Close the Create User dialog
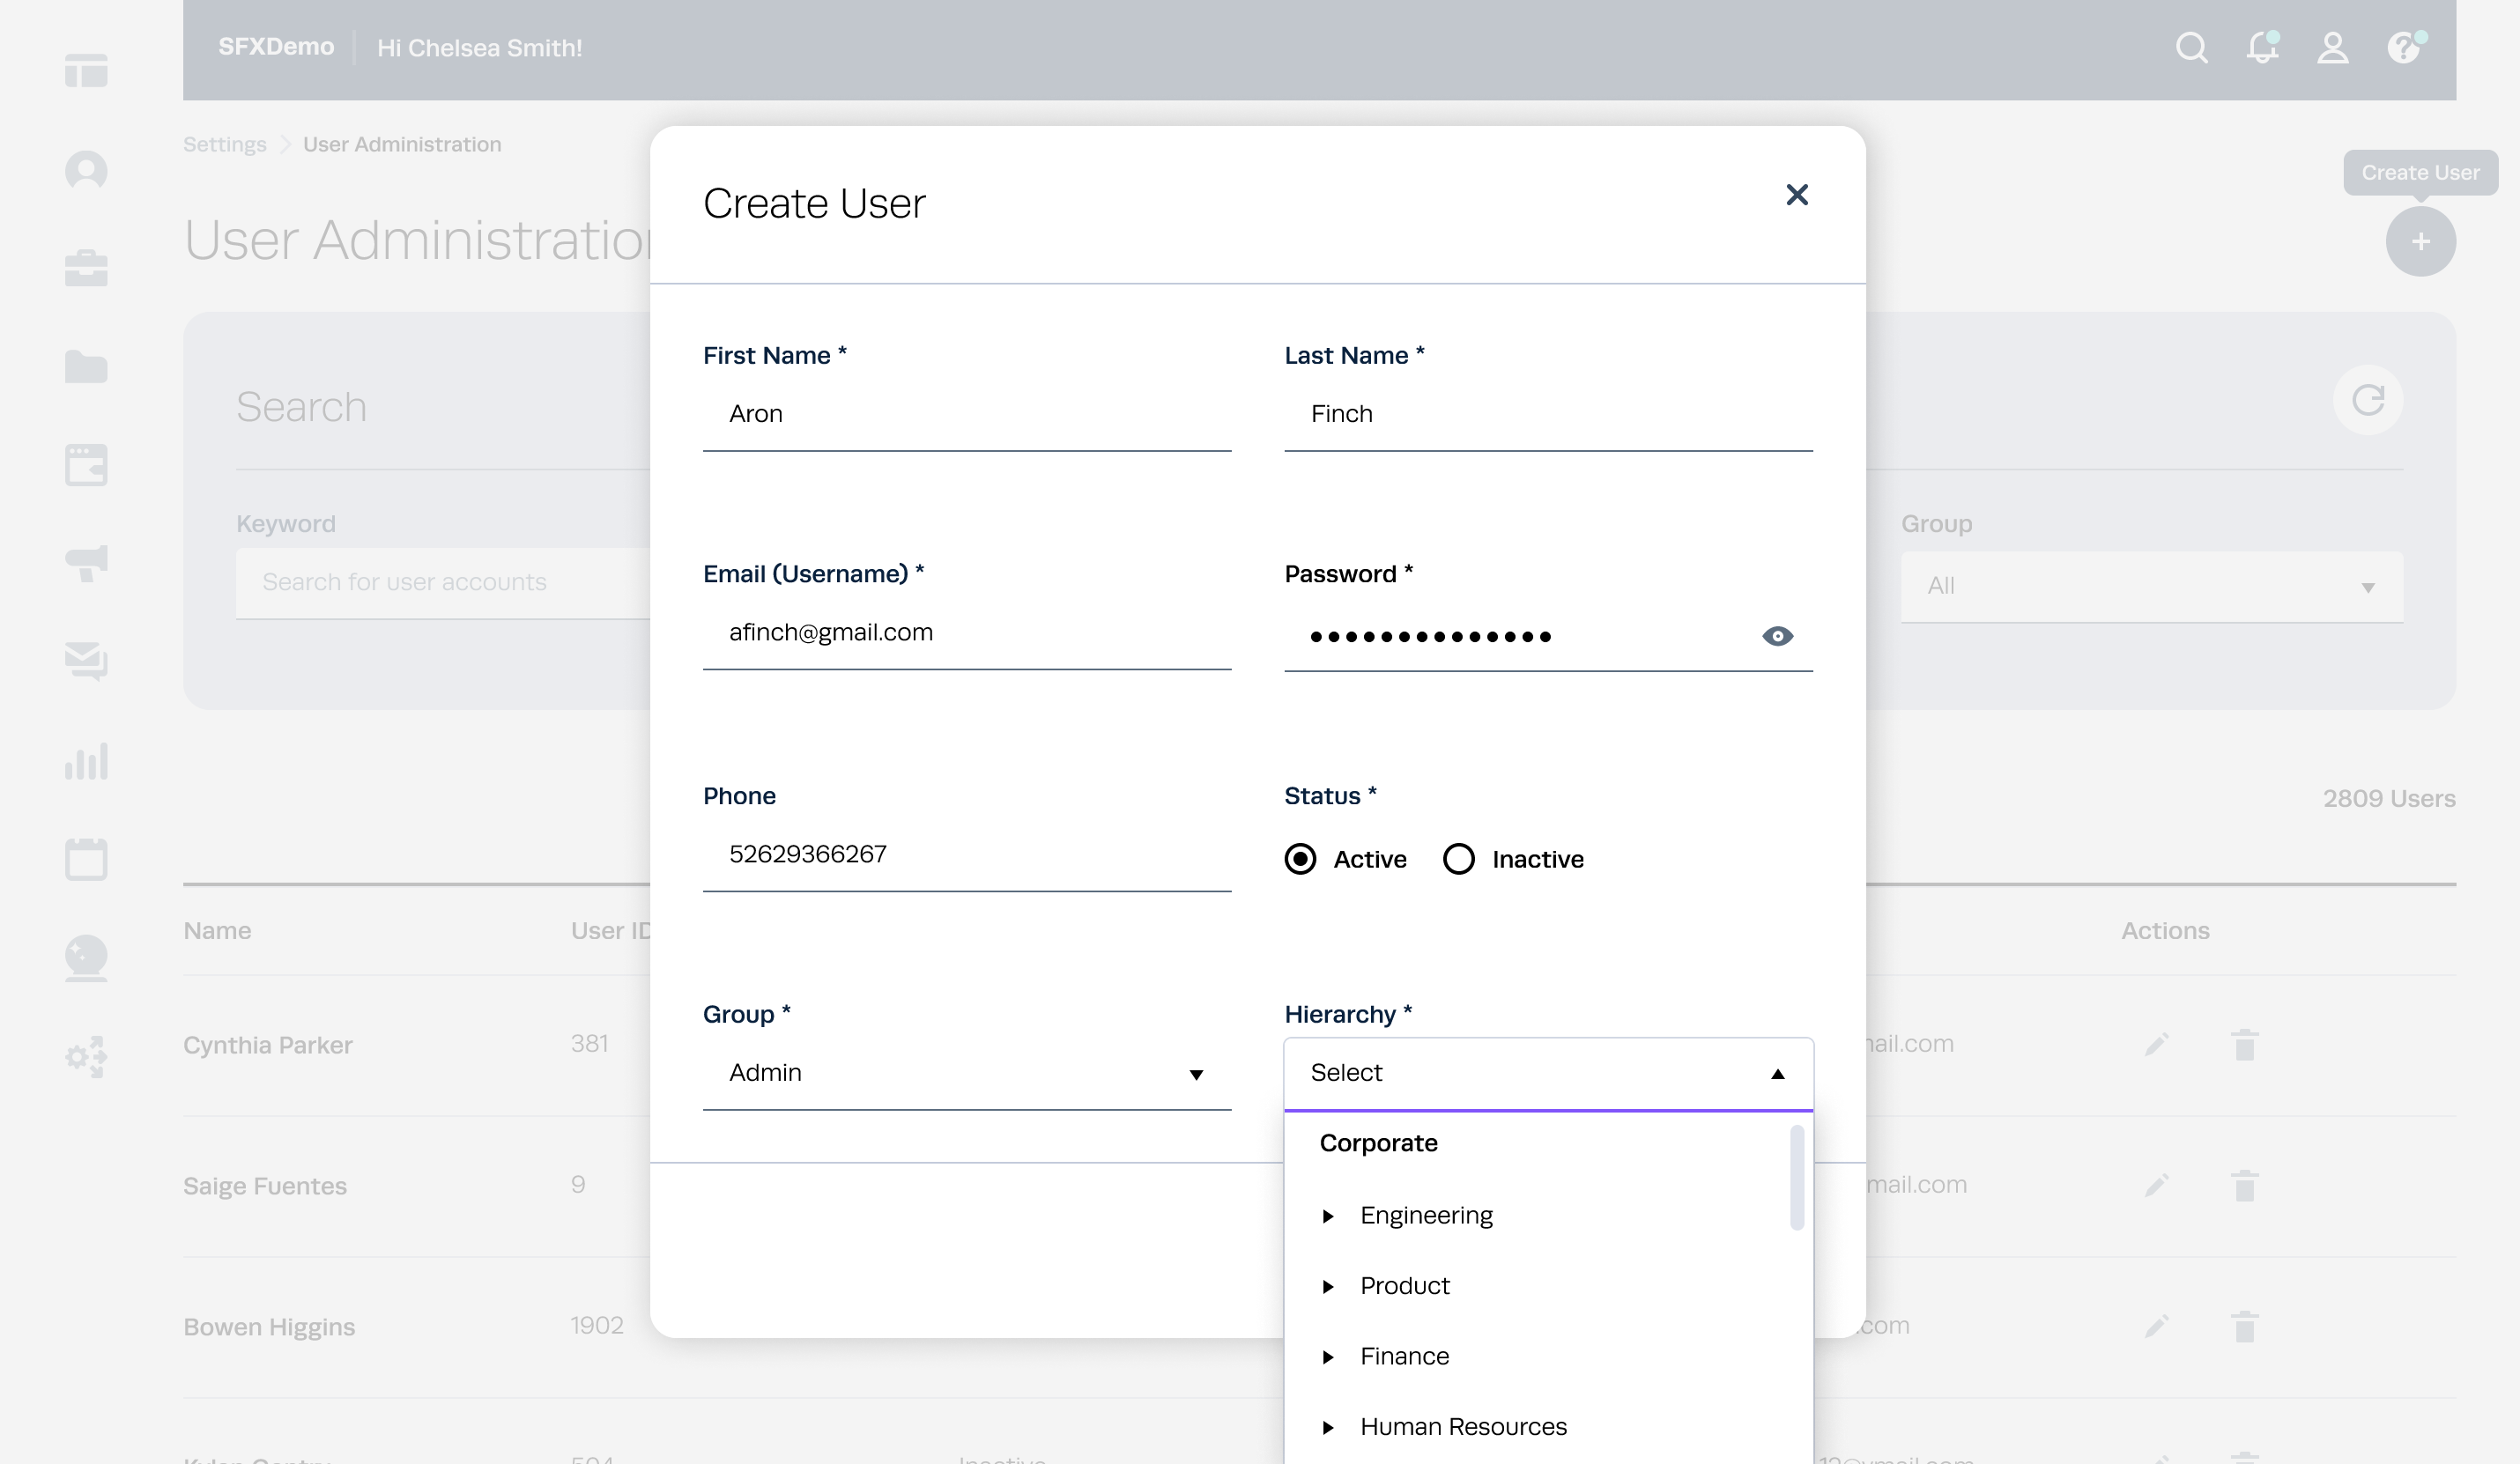 tap(1797, 195)
